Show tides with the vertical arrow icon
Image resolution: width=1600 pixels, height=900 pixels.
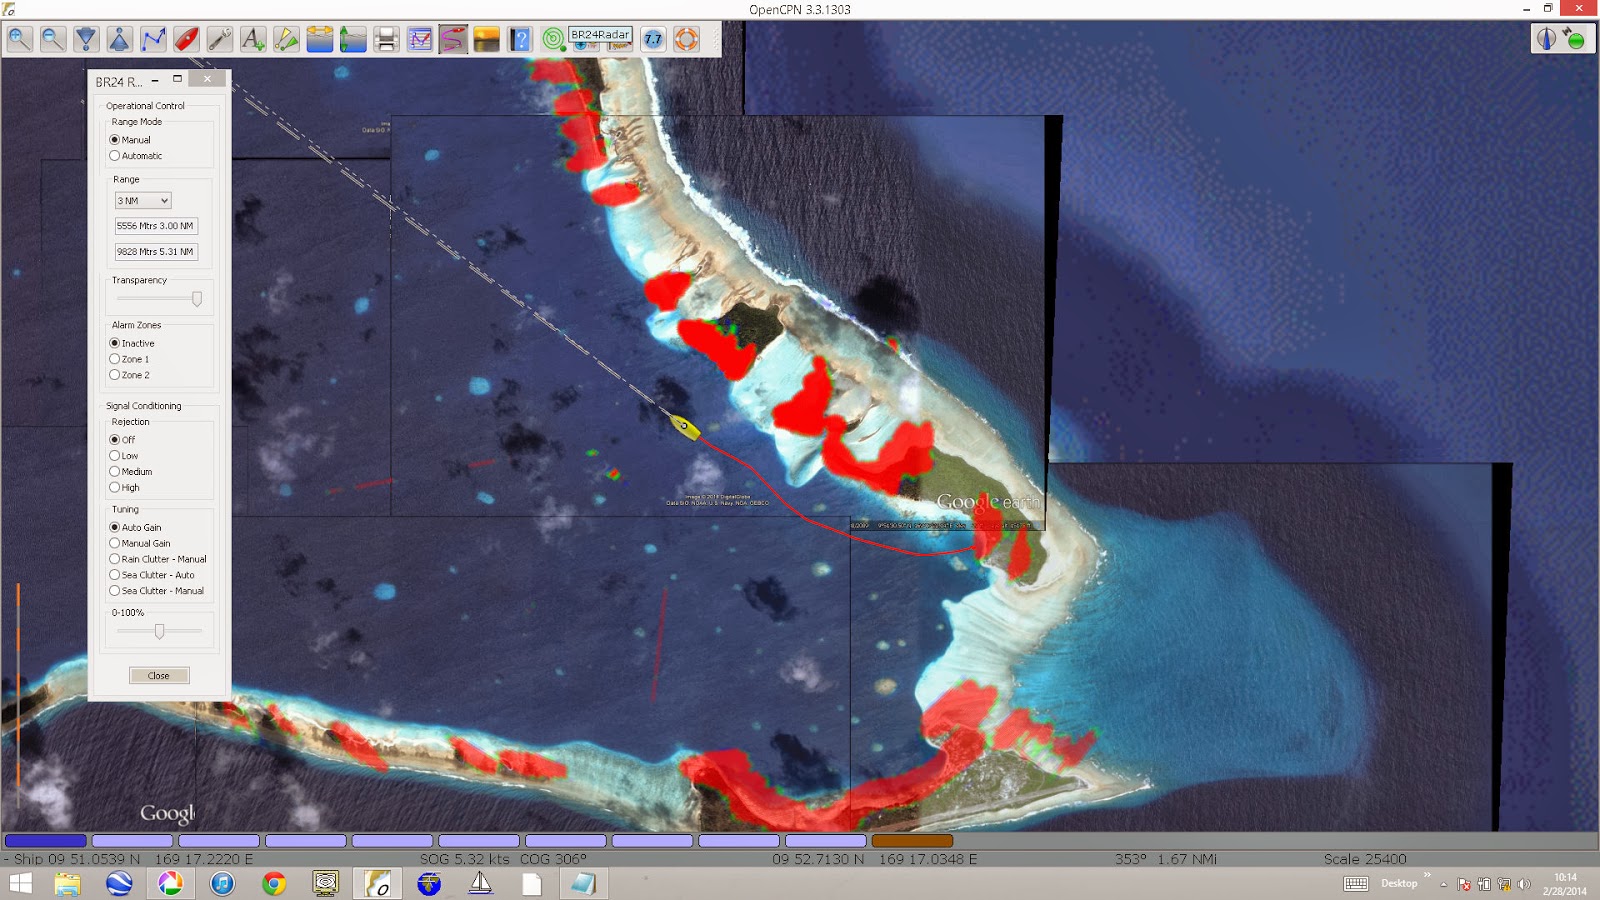(x=353, y=39)
